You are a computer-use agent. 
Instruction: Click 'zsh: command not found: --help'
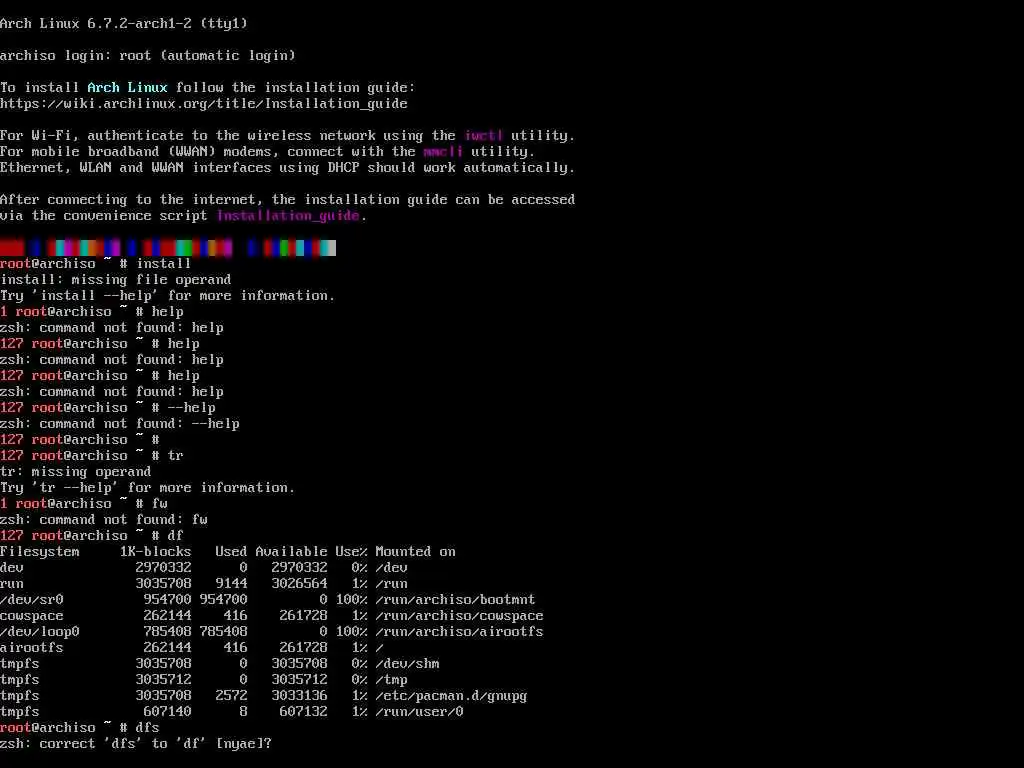(120, 423)
